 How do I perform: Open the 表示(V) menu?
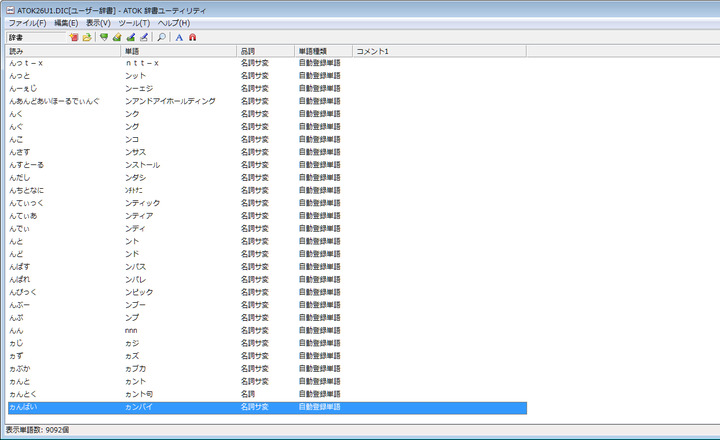point(98,23)
